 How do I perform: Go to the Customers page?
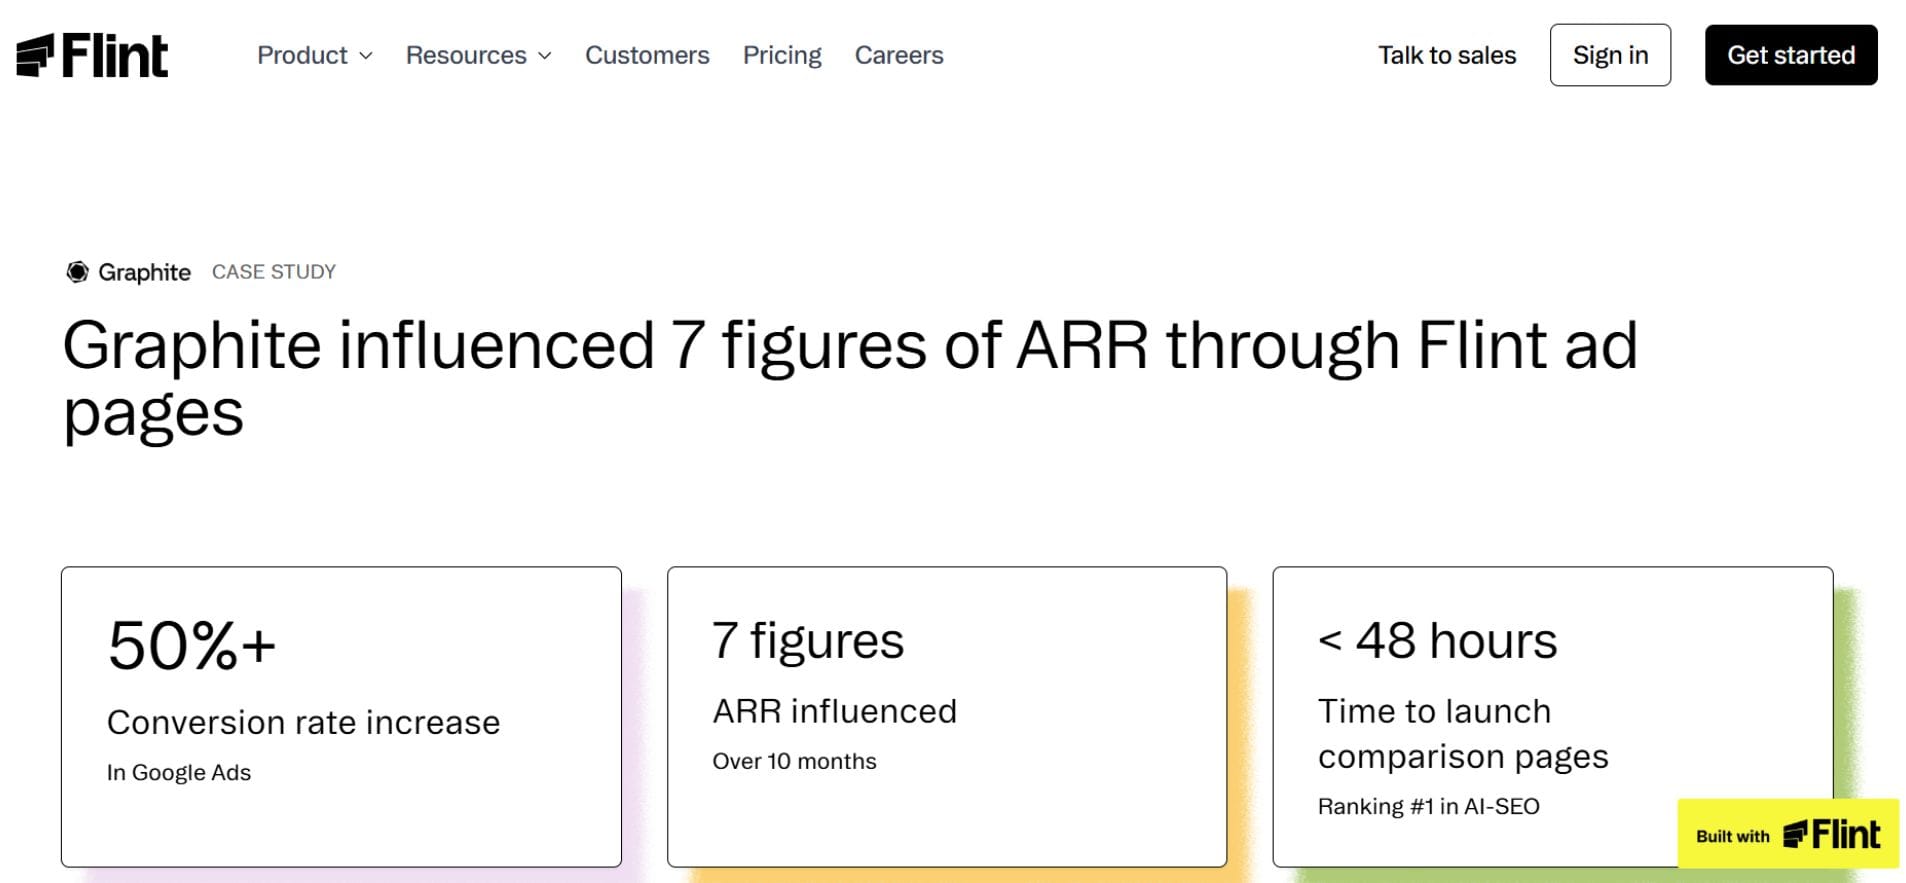click(647, 55)
